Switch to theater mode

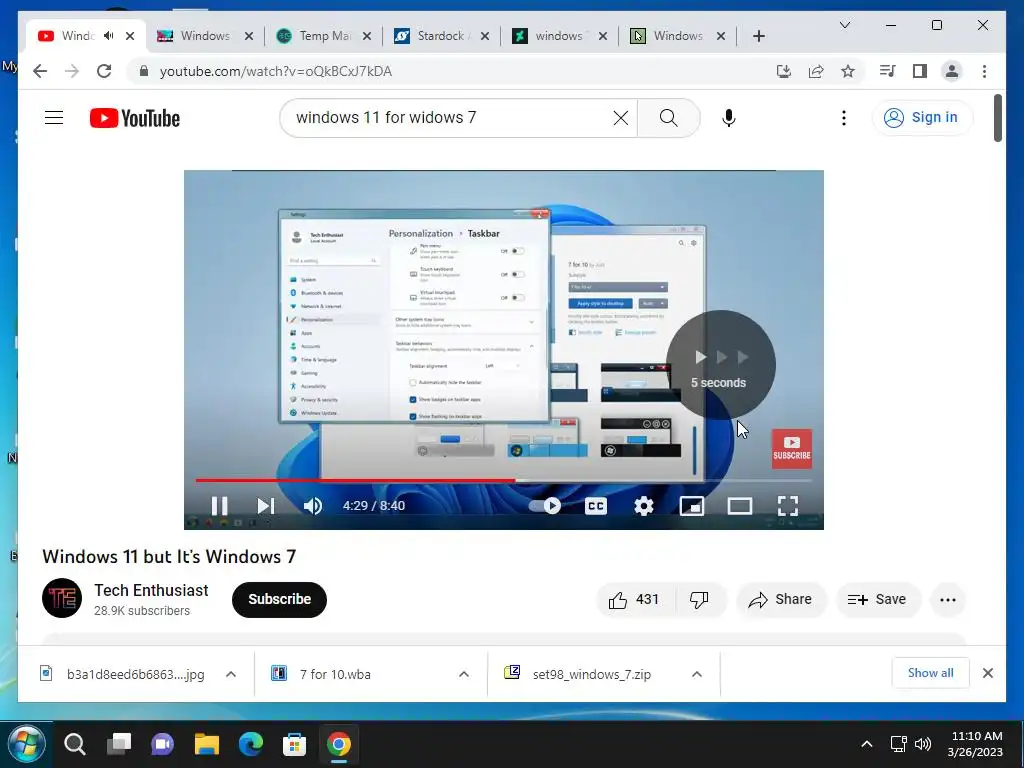(740, 505)
